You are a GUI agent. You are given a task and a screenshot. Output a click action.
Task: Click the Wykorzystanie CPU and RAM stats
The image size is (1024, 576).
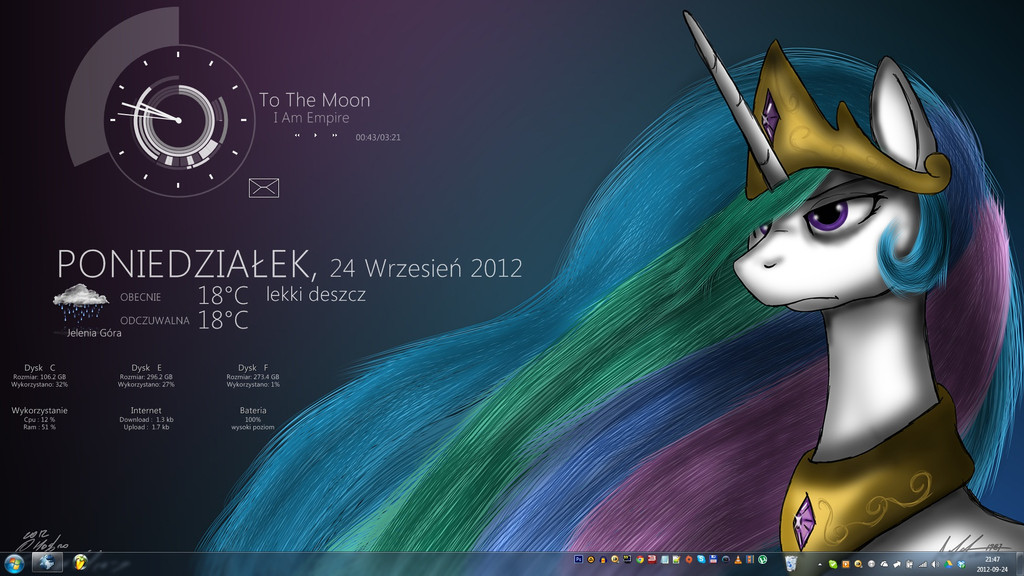tap(39, 418)
